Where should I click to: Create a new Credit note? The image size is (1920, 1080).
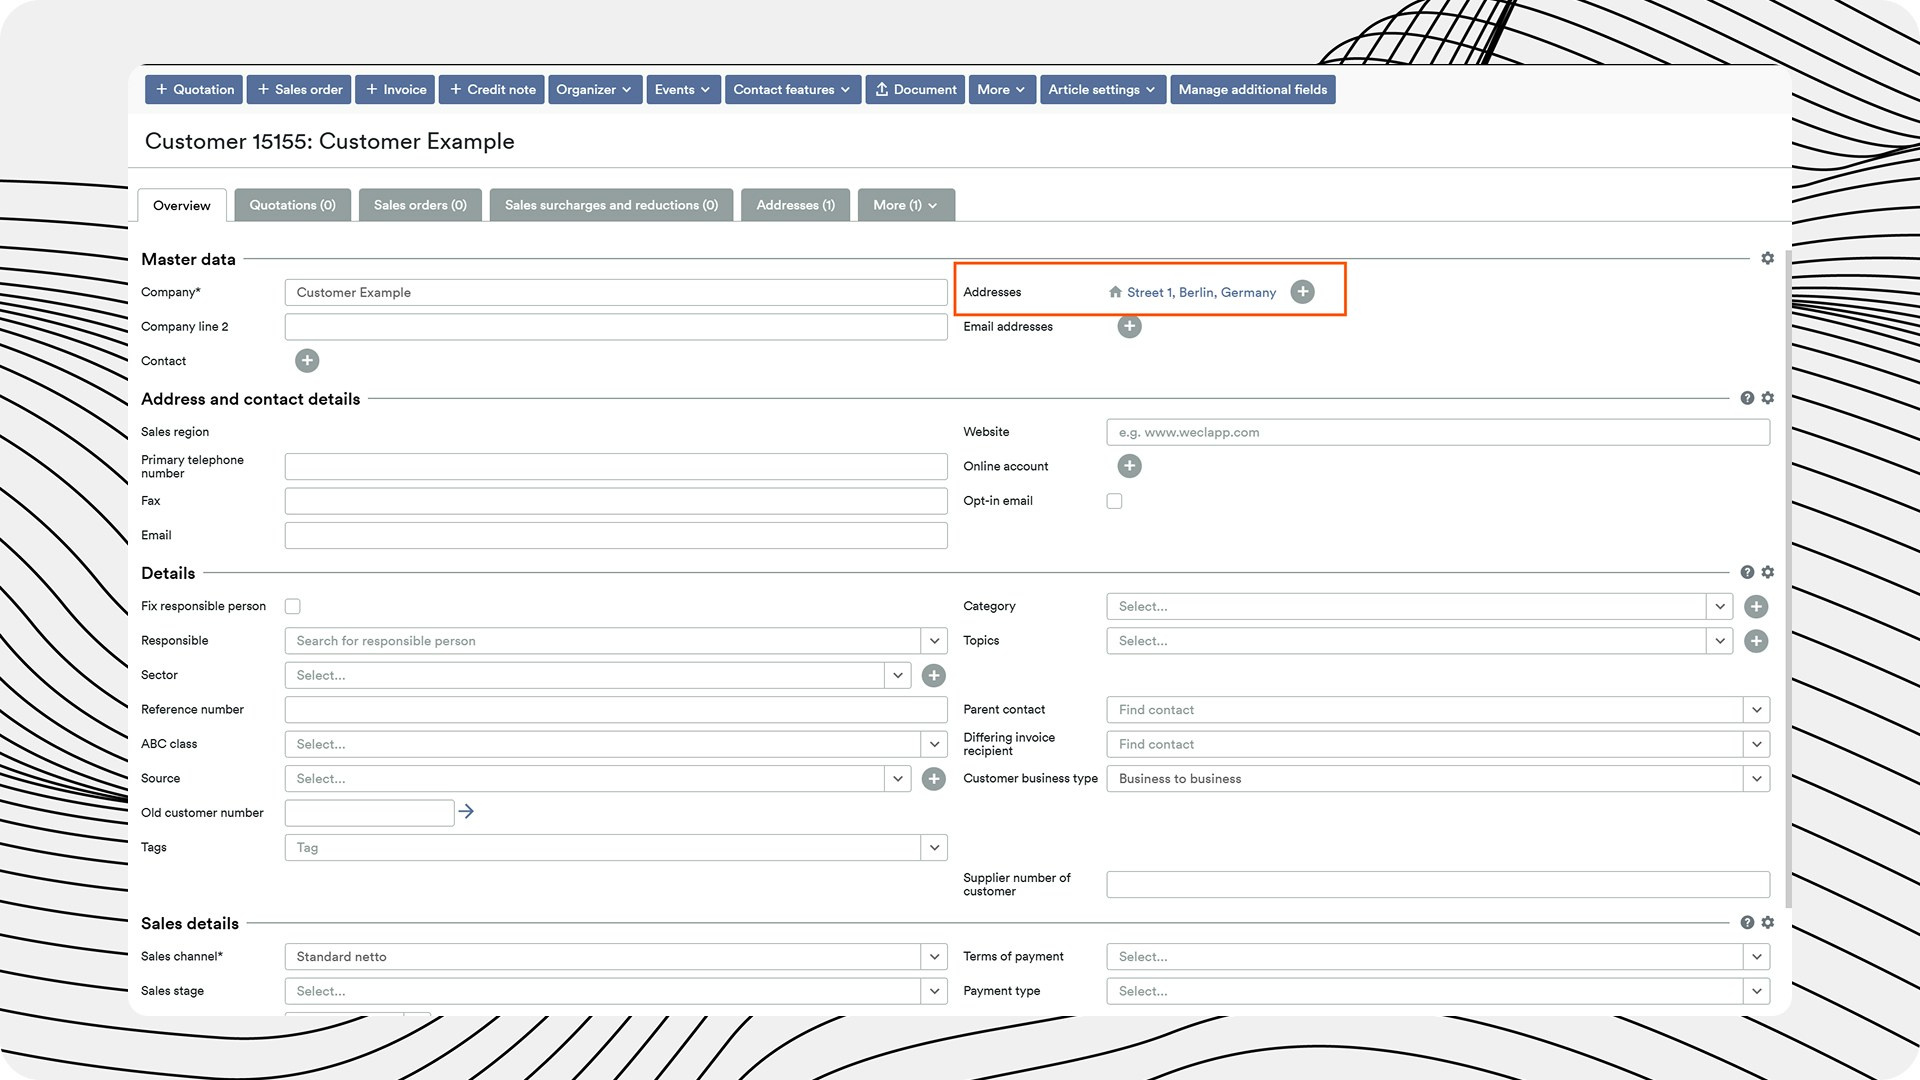492,90
